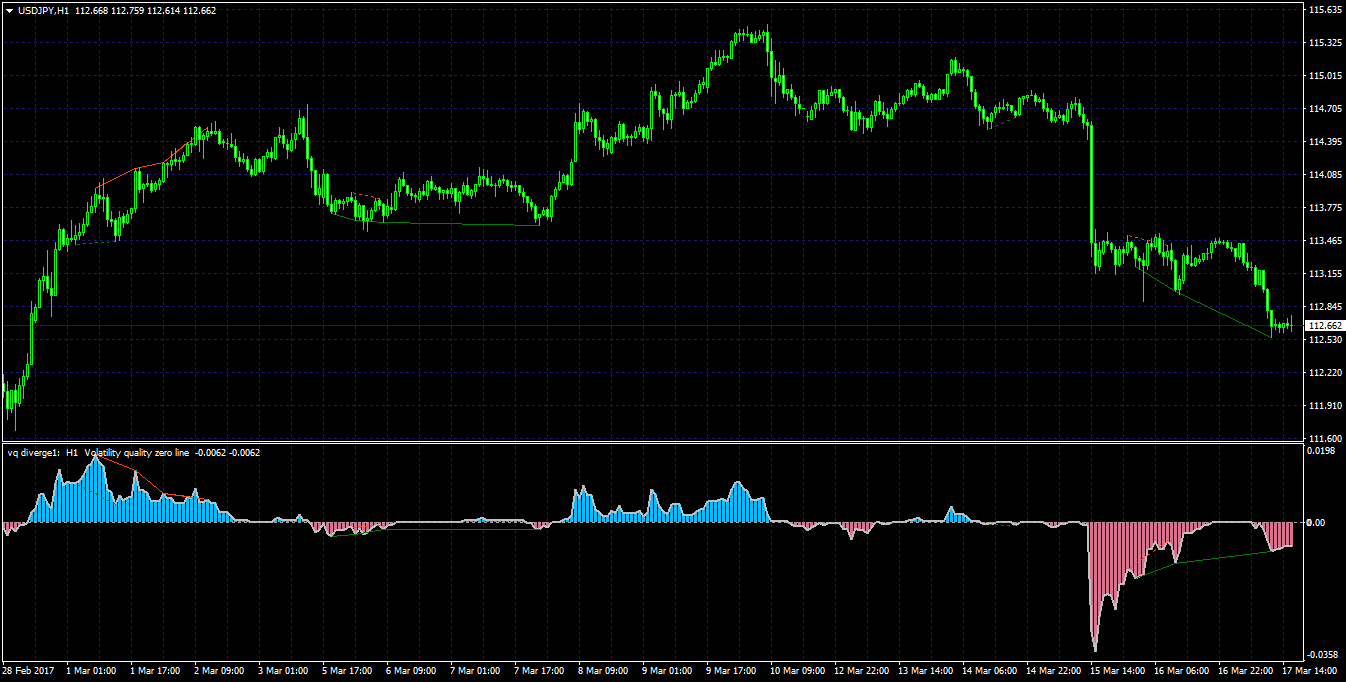Click time axis label 1 Mar 01:00

[x=91, y=670]
